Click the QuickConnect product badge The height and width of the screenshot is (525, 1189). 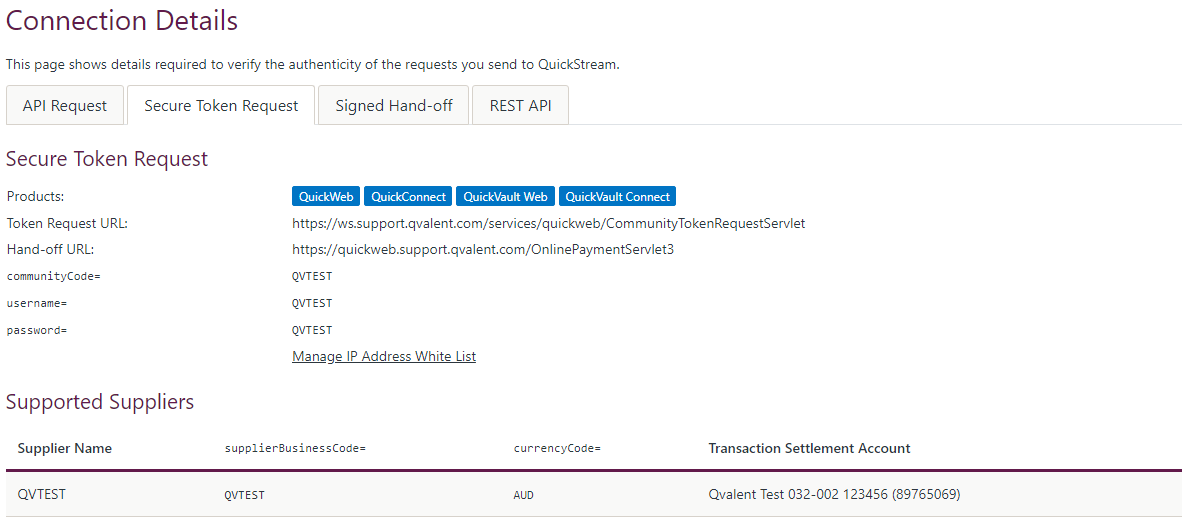pos(408,196)
